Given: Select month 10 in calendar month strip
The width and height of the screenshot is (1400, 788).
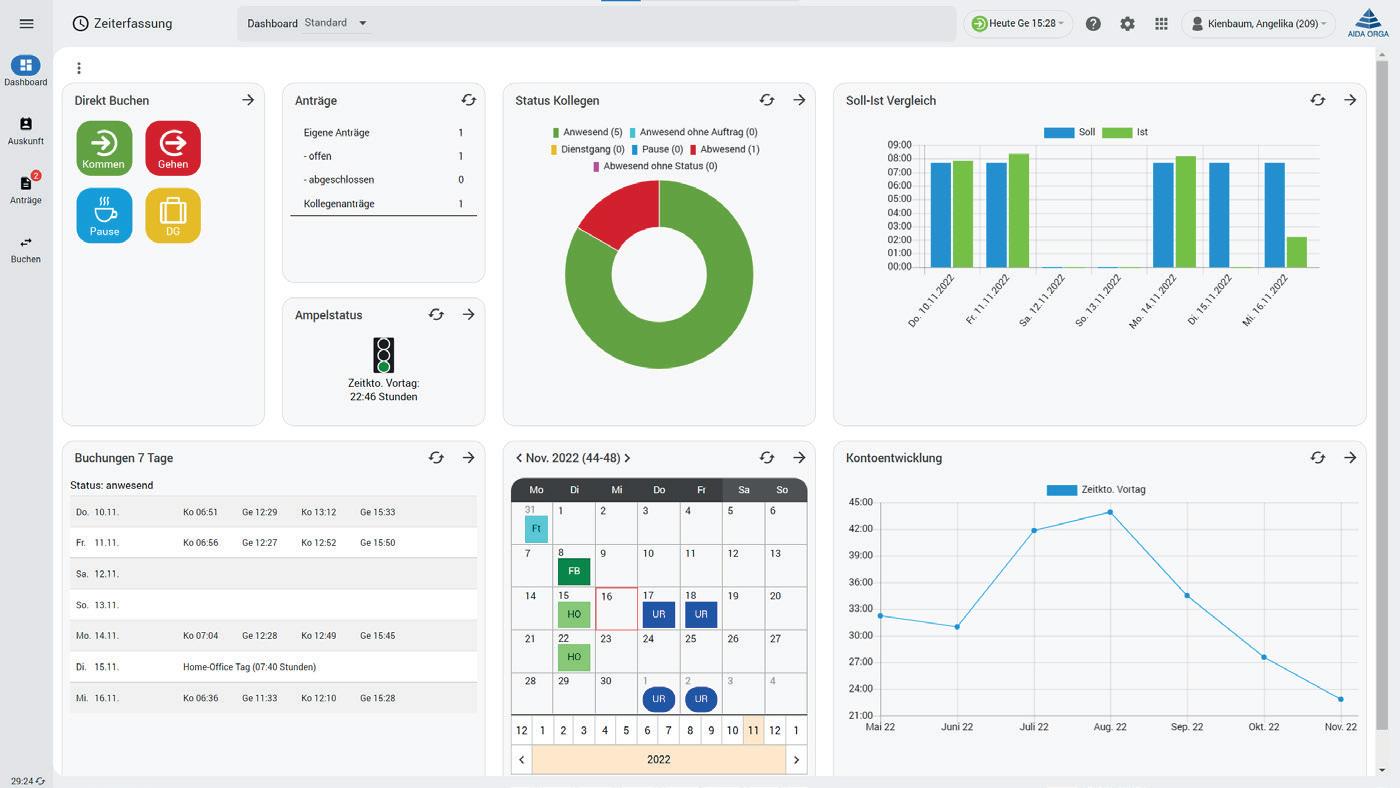Looking at the screenshot, I should (732, 730).
